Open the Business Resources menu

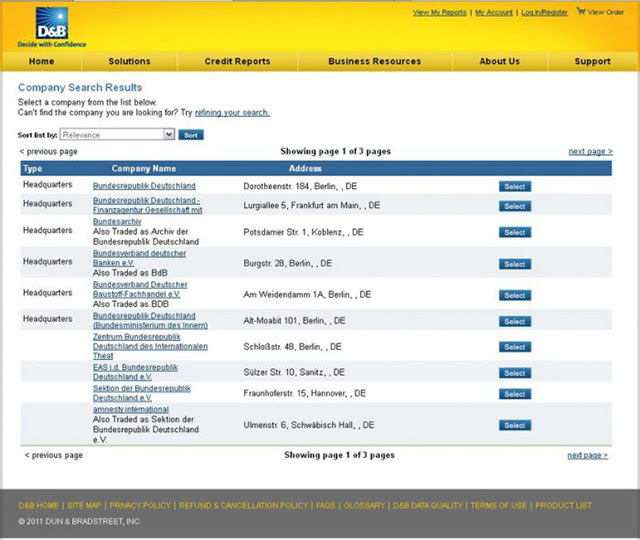[x=375, y=61]
